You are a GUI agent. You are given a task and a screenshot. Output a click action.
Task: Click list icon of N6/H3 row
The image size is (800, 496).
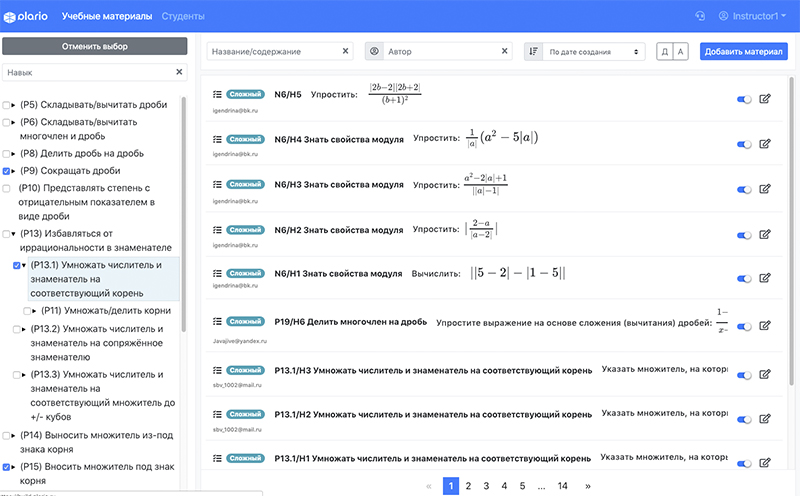(217, 184)
